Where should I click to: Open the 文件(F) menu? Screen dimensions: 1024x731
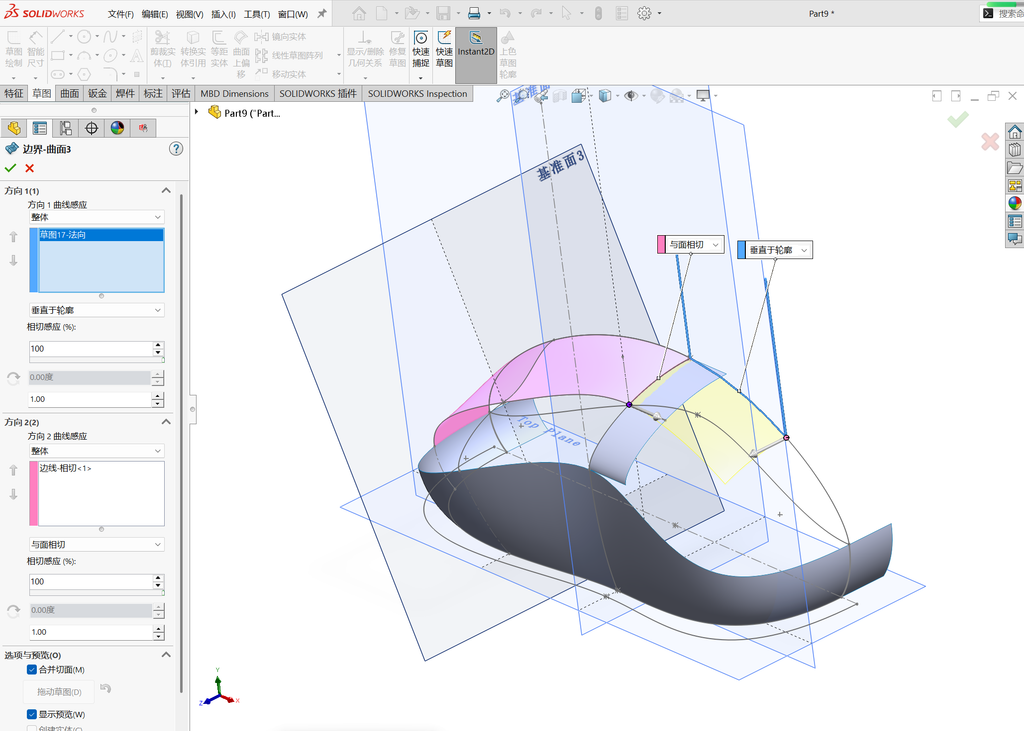(121, 14)
